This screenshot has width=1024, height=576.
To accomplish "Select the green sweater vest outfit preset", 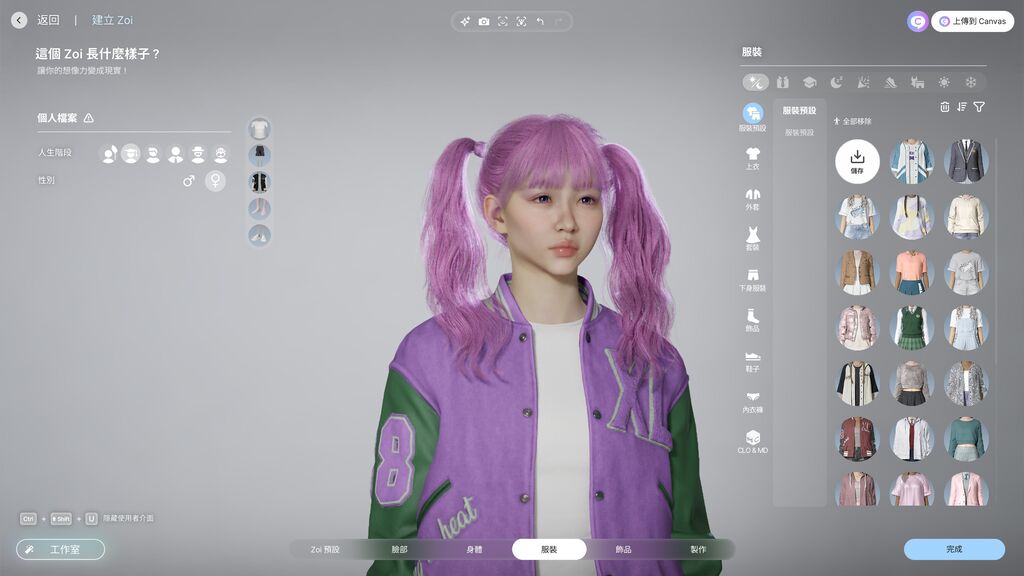I will (x=911, y=327).
